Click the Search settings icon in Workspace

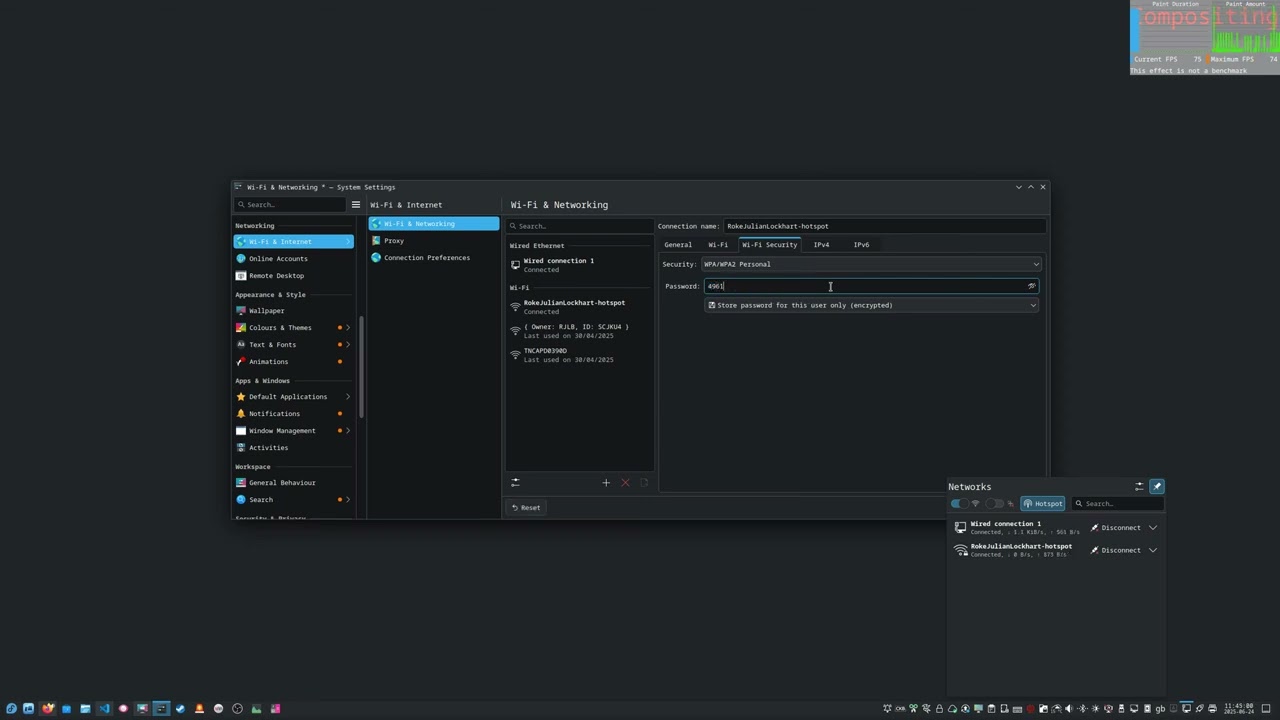[240, 500]
